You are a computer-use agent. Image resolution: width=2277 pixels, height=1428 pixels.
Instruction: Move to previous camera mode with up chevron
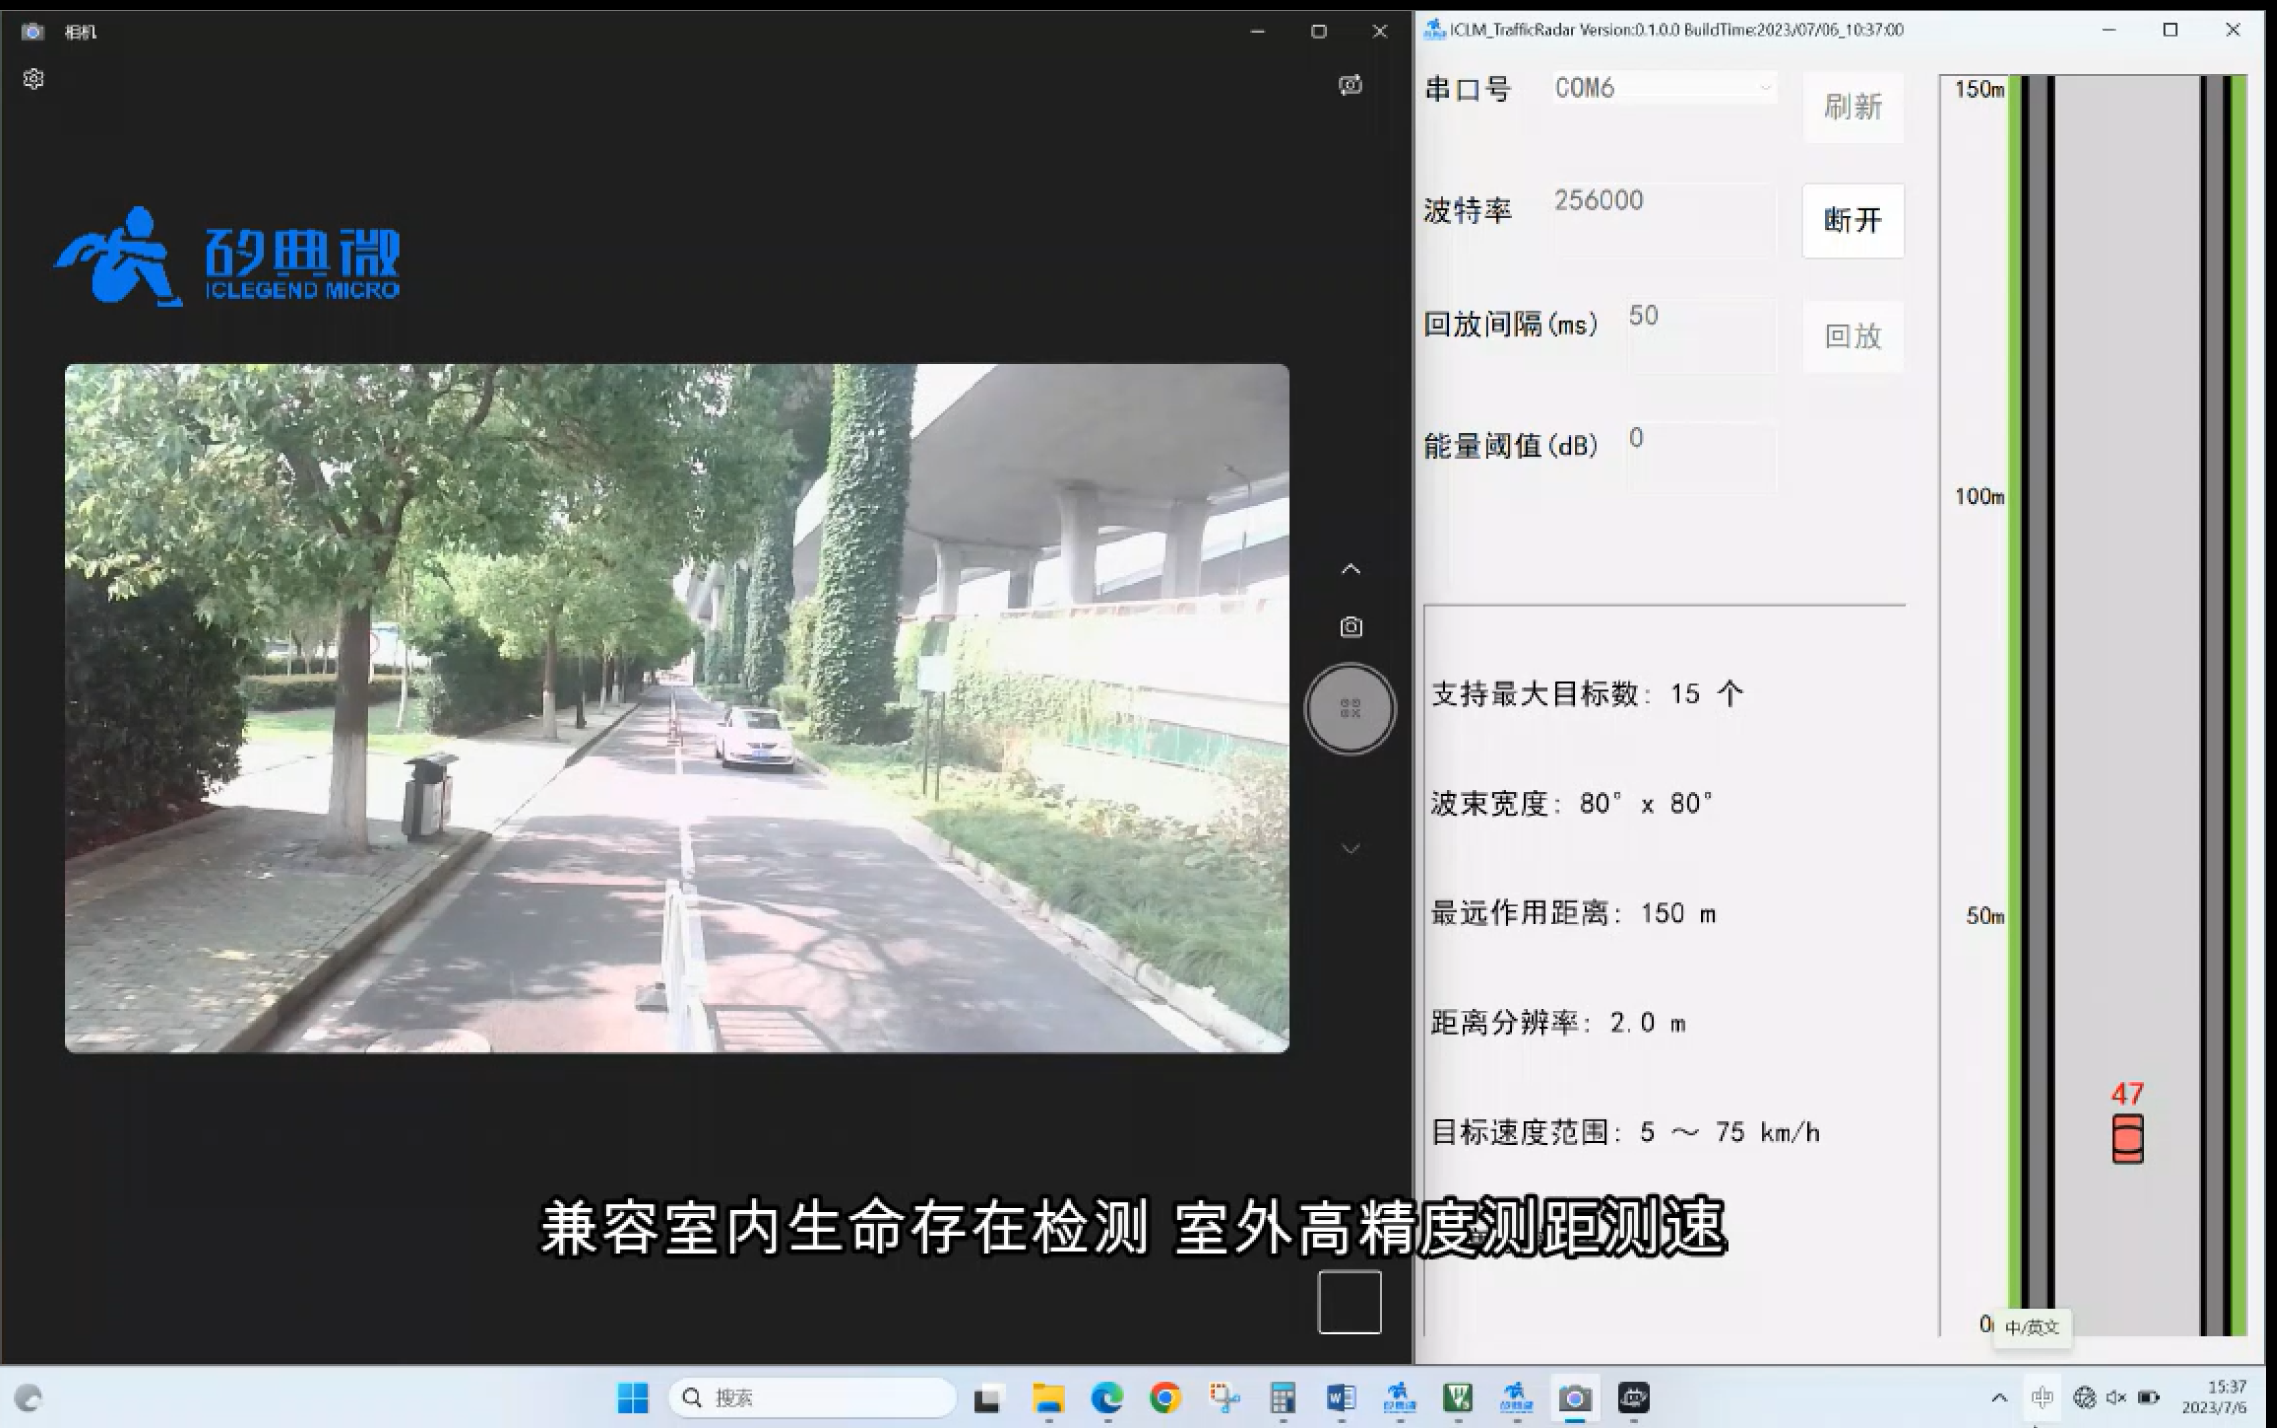click(1351, 569)
